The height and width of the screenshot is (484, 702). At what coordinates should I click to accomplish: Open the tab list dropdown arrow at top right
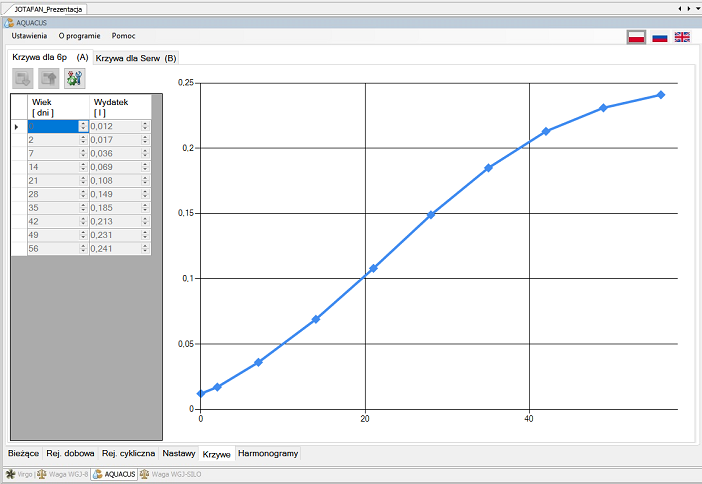point(685,8)
